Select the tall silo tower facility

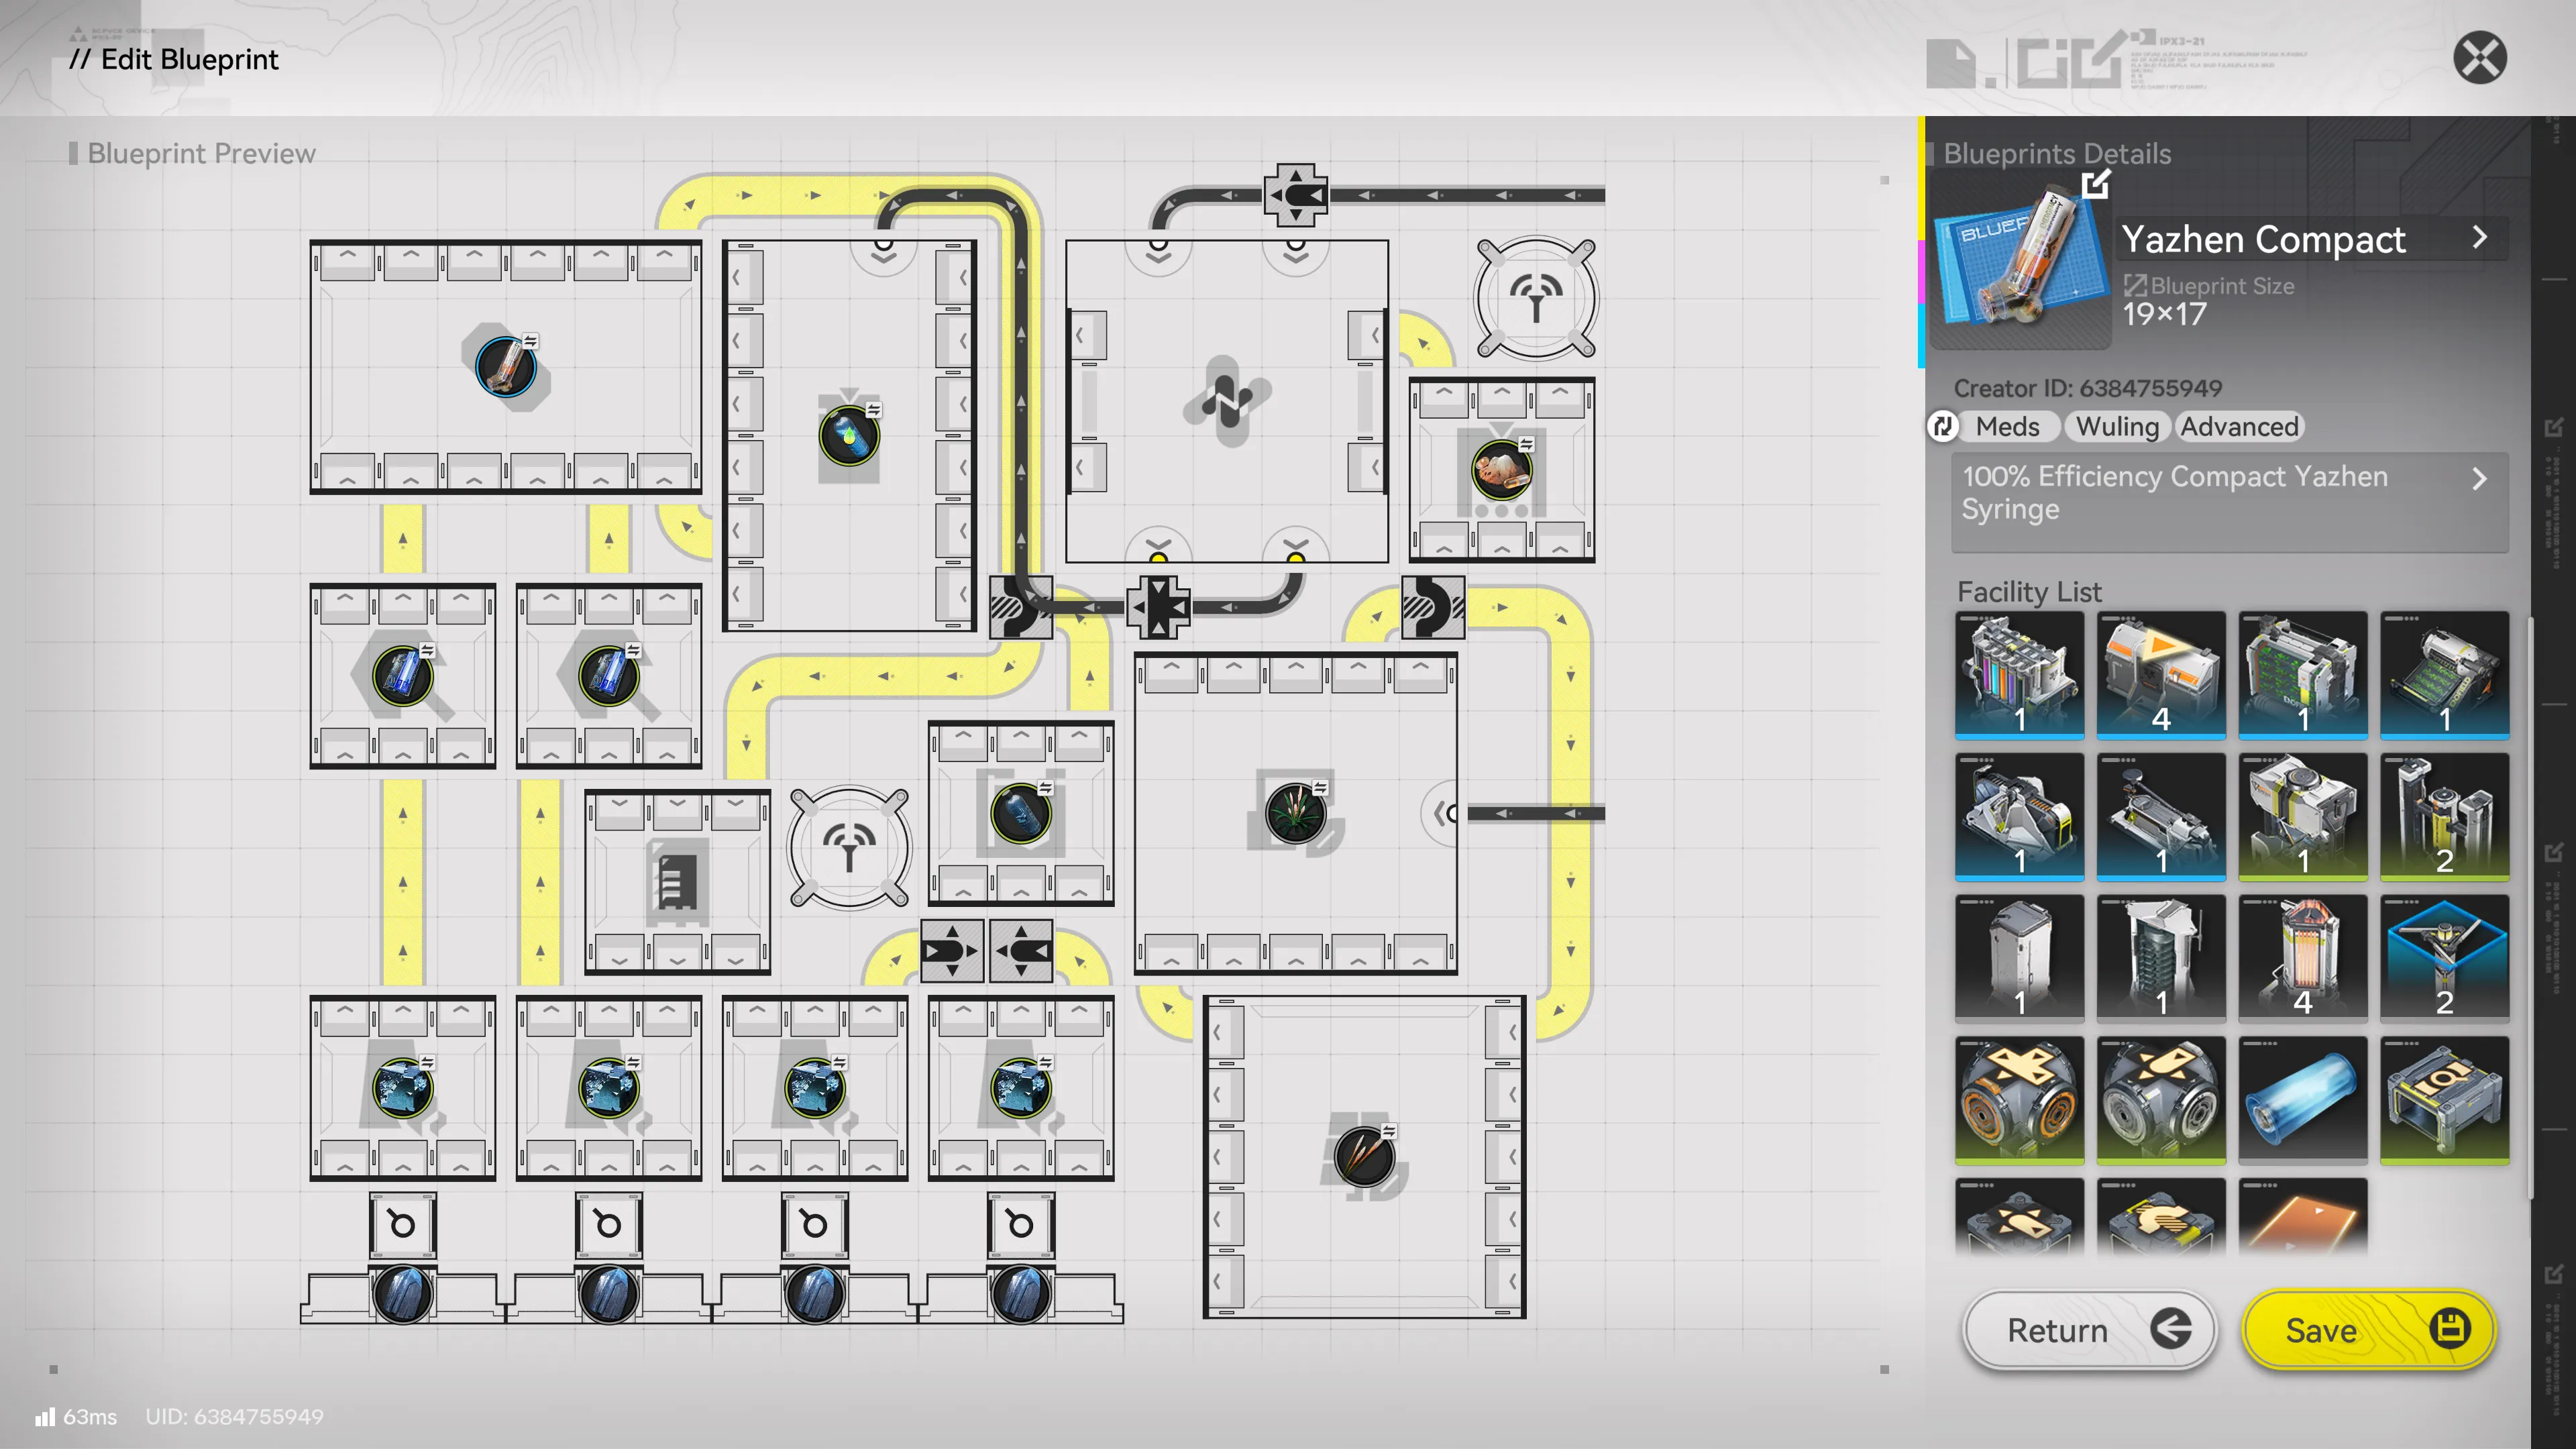click(x=2162, y=955)
